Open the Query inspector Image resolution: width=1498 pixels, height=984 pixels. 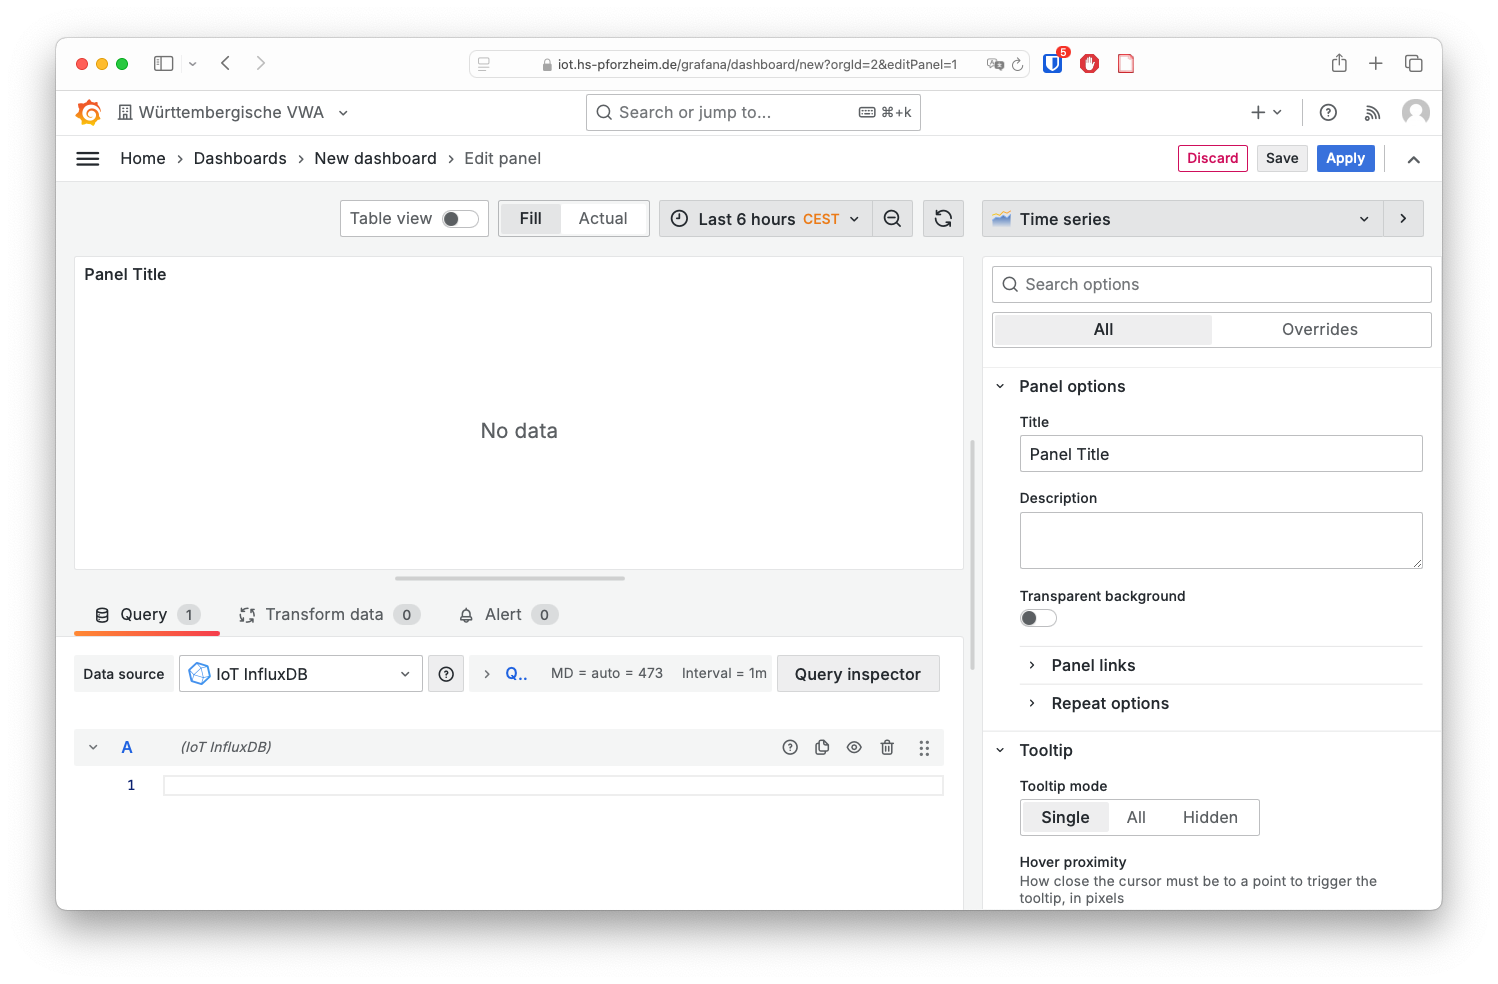[858, 673]
